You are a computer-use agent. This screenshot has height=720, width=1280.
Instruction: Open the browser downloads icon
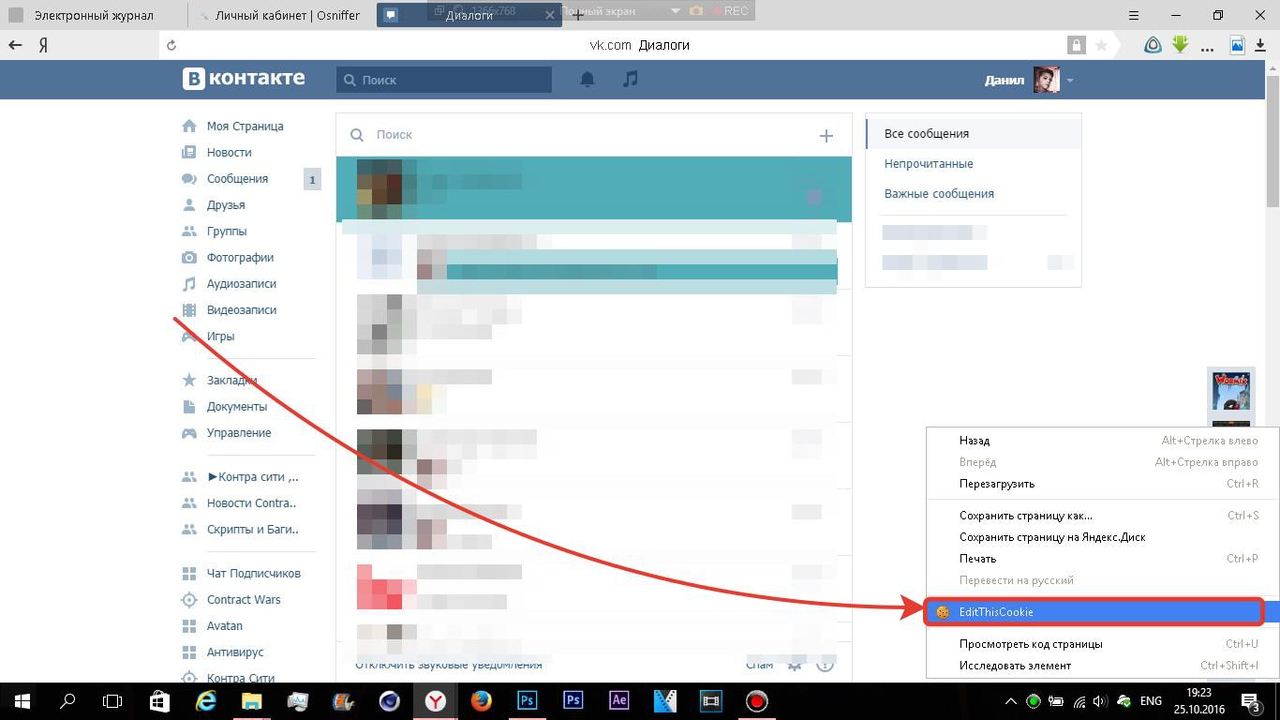coord(1261,45)
